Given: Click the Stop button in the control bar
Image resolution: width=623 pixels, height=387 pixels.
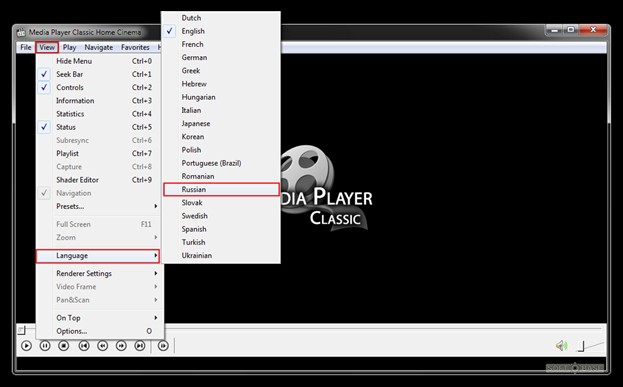Looking at the screenshot, I should pos(64,346).
